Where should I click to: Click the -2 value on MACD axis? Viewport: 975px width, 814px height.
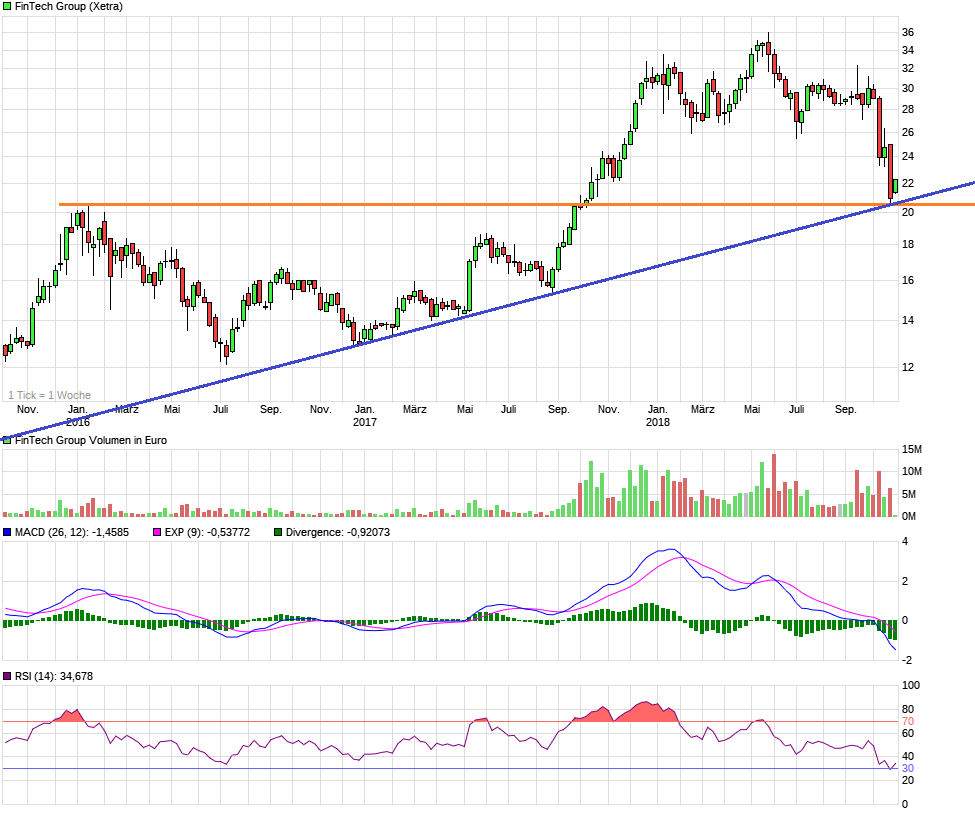coord(907,660)
